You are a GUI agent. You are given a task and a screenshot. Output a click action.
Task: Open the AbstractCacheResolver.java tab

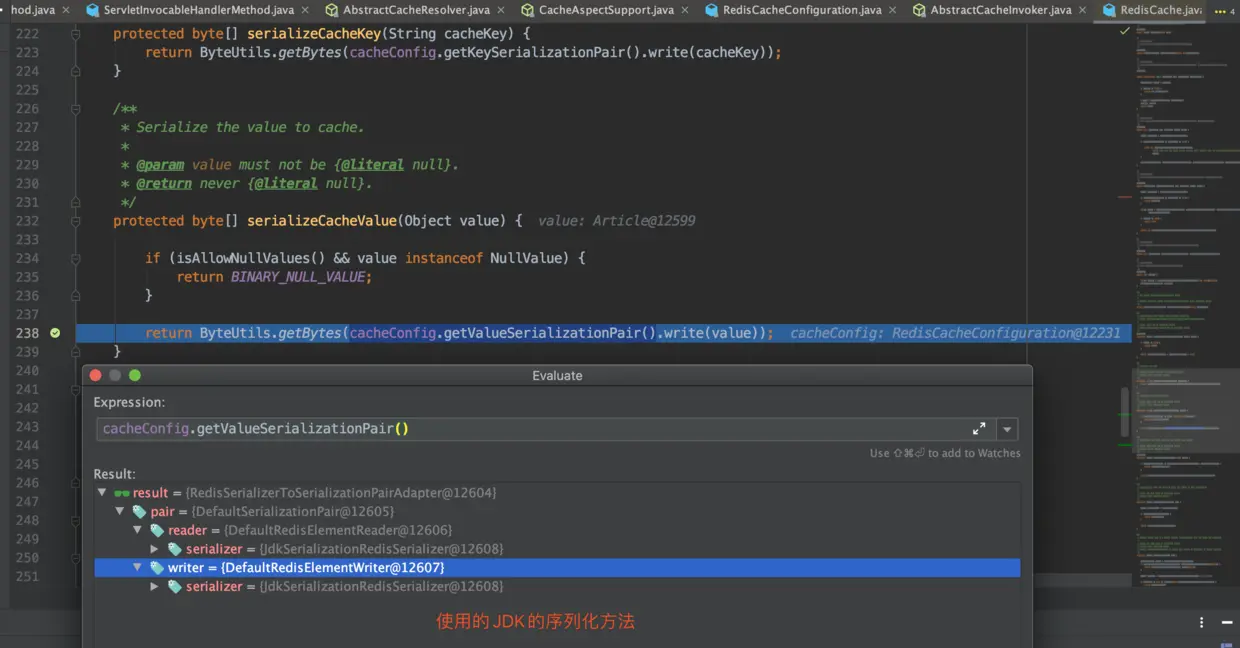pos(415,10)
